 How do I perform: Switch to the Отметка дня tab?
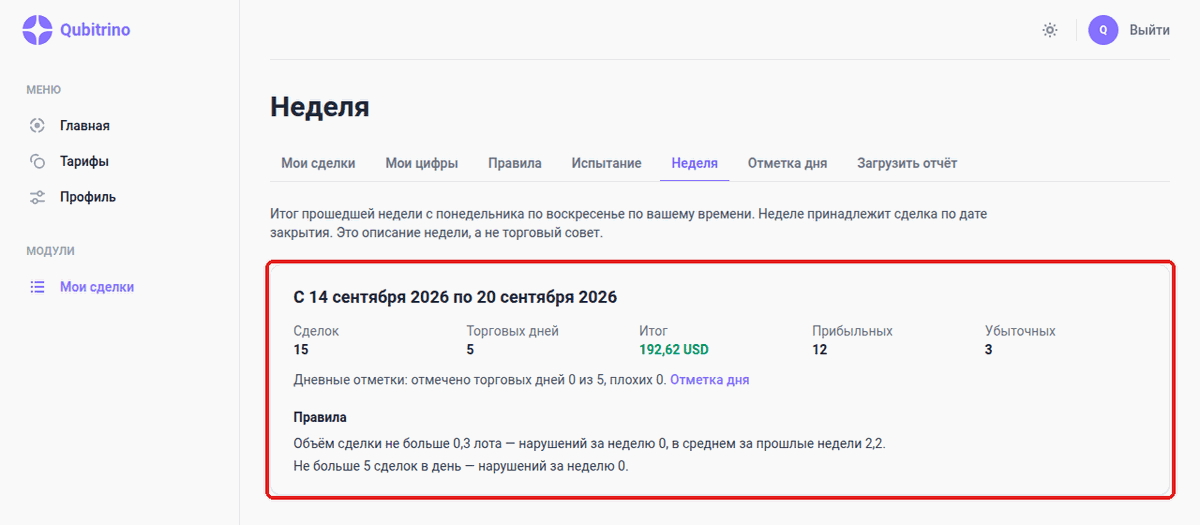(x=787, y=163)
